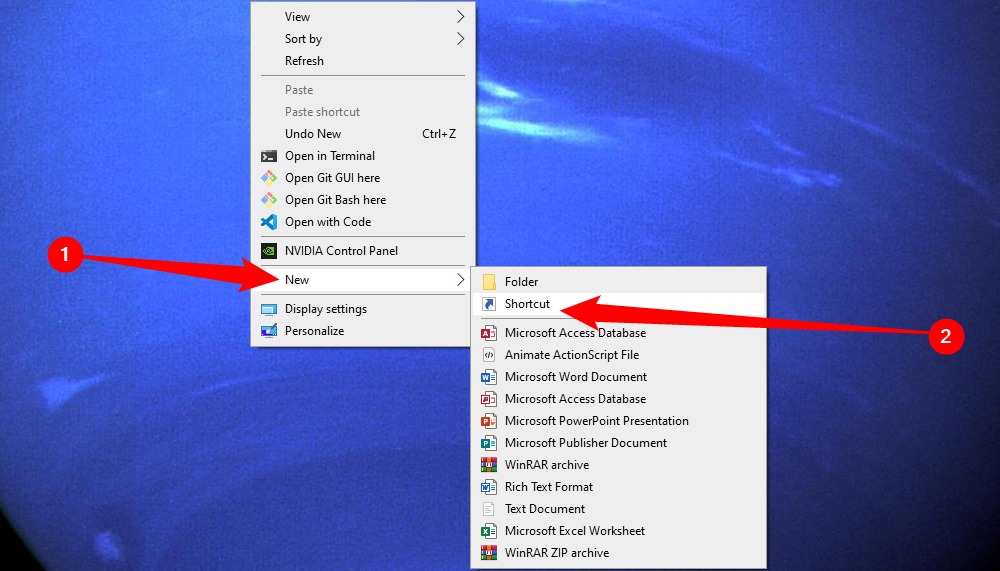Expand the Sort by submenu arrow
This screenshot has width=1000, height=571.
(x=460, y=39)
